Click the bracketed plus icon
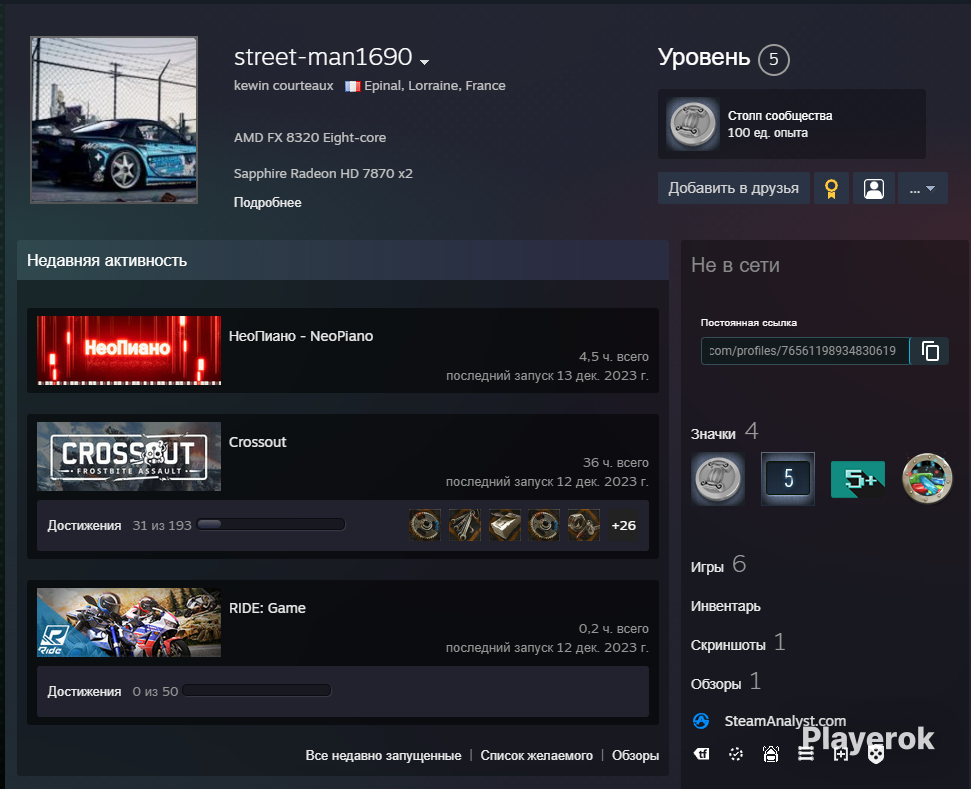Screen dimensions: 971x789 840,754
